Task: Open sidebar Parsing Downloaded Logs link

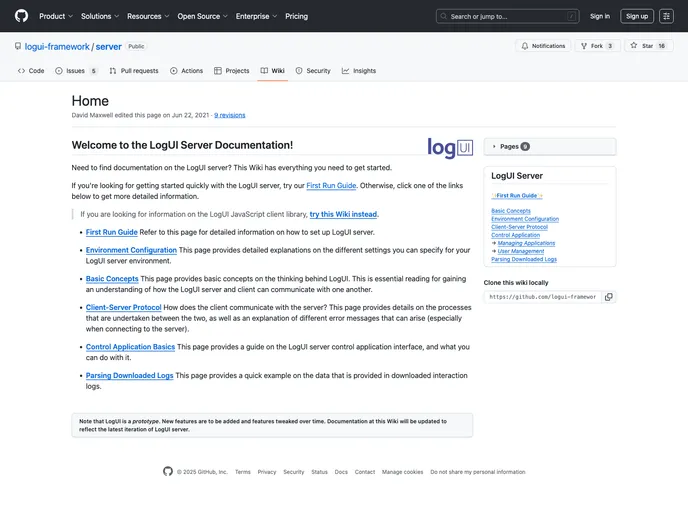Action: point(524,259)
